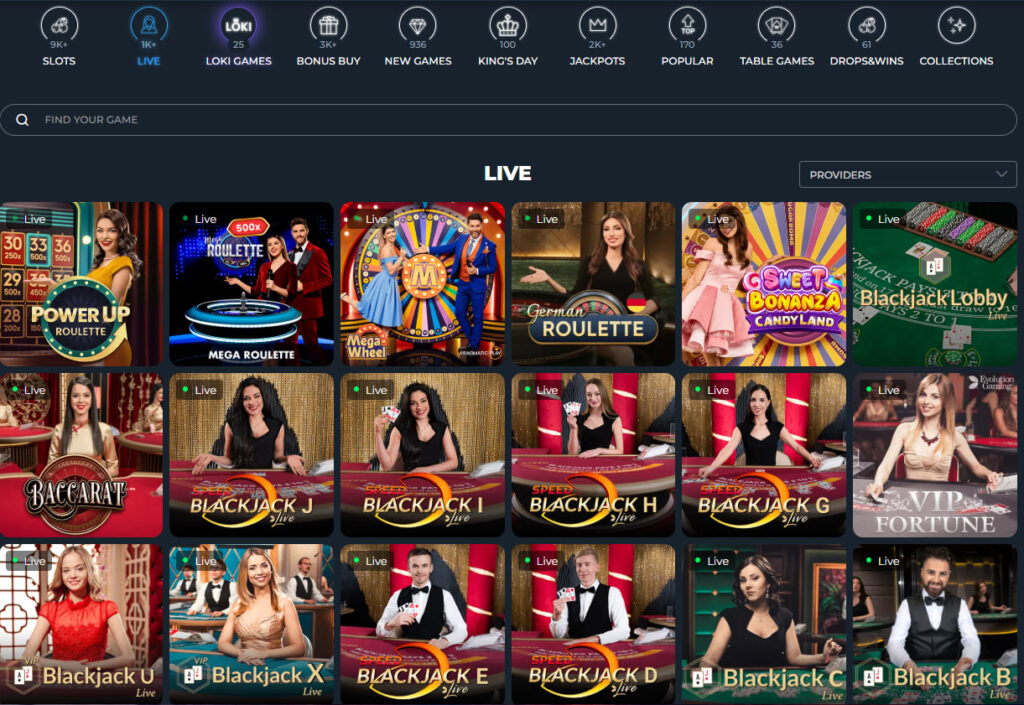Open the Drops&Wins category icon
Viewport: 1024px width, 705px height.
[x=867, y=25]
